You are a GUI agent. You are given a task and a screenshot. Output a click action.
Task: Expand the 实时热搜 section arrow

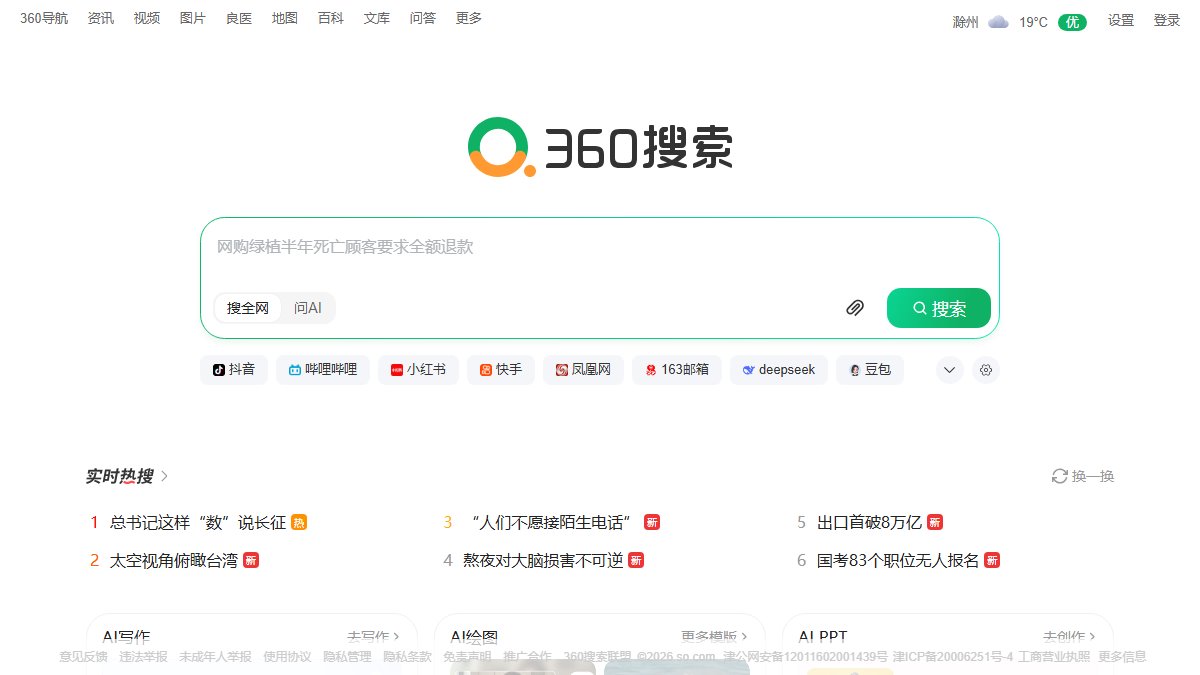165,476
